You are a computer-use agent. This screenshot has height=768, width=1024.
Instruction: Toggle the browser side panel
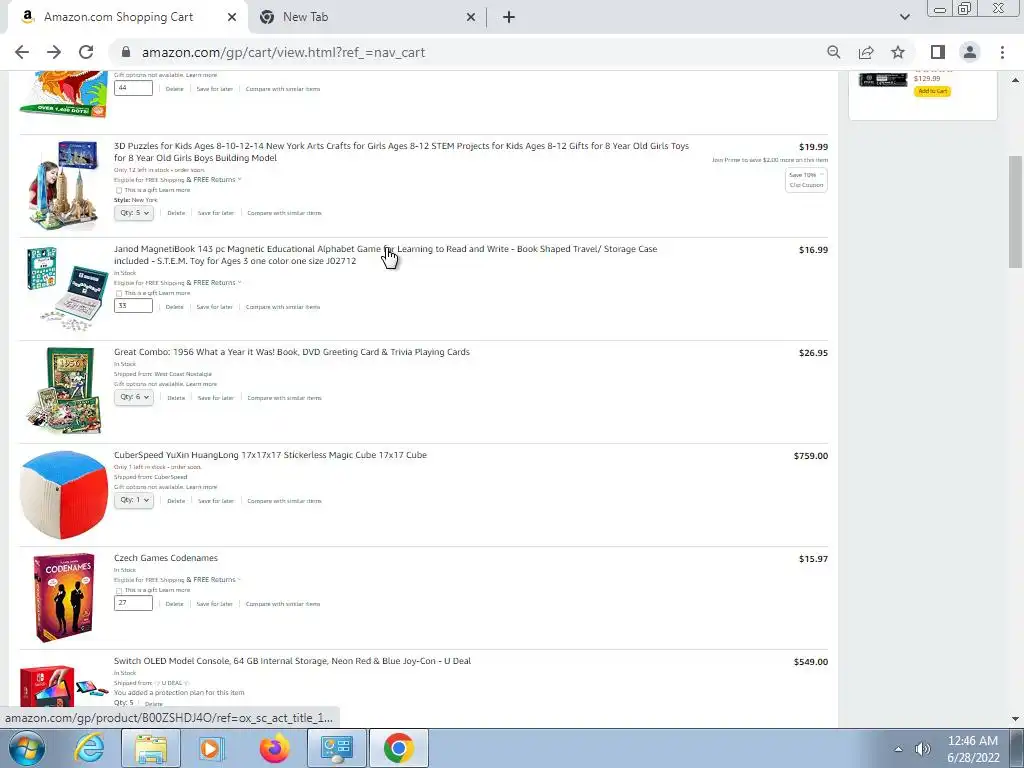938,52
